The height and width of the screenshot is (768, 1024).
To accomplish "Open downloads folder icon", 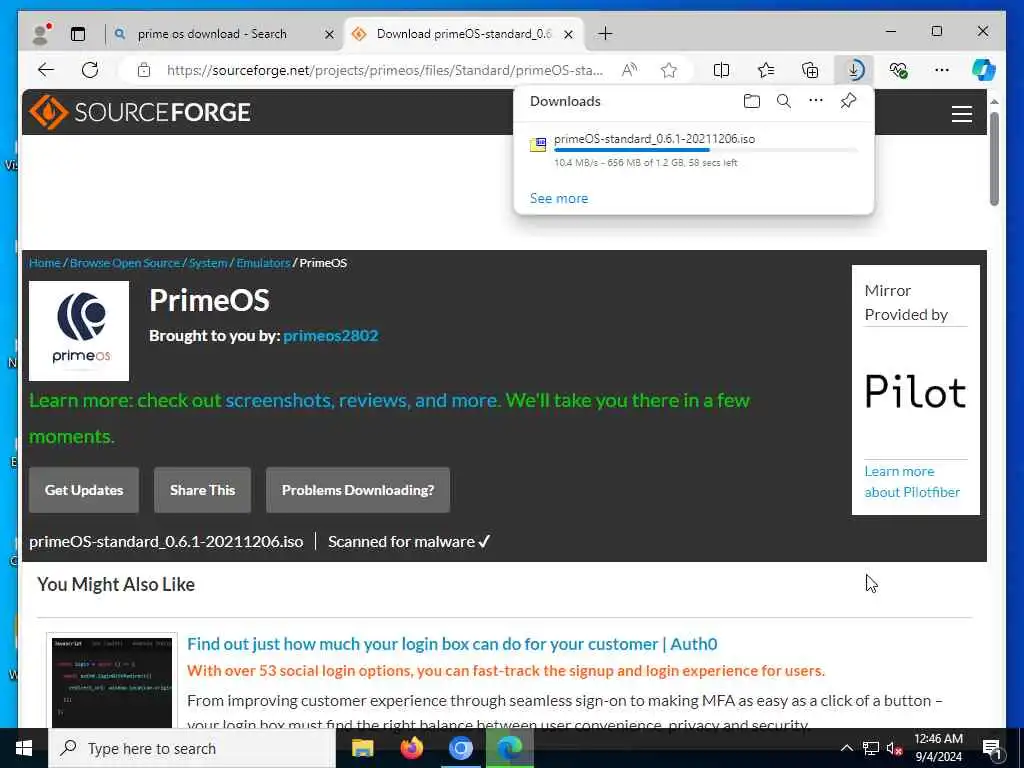I will click(x=752, y=101).
